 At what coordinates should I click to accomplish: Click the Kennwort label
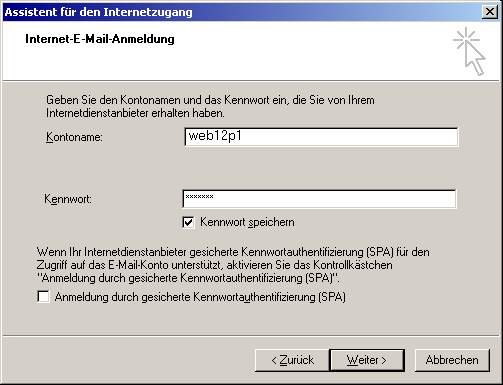click(x=68, y=199)
